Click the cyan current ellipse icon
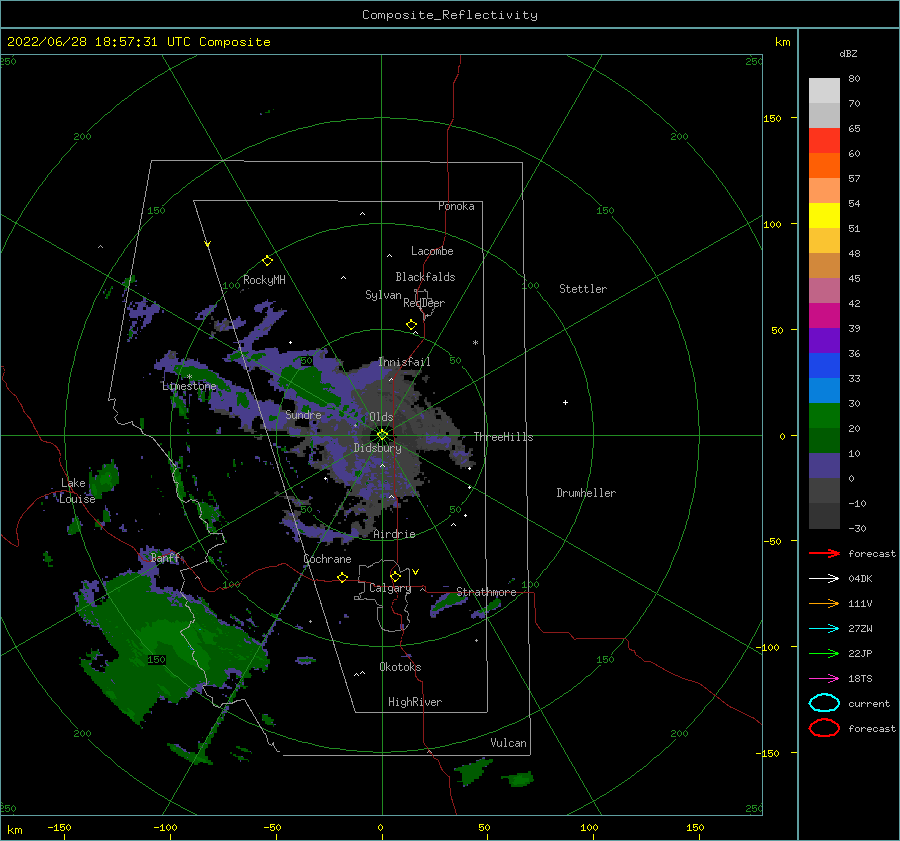The width and height of the screenshot is (900, 841). click(x=824, y=703)
